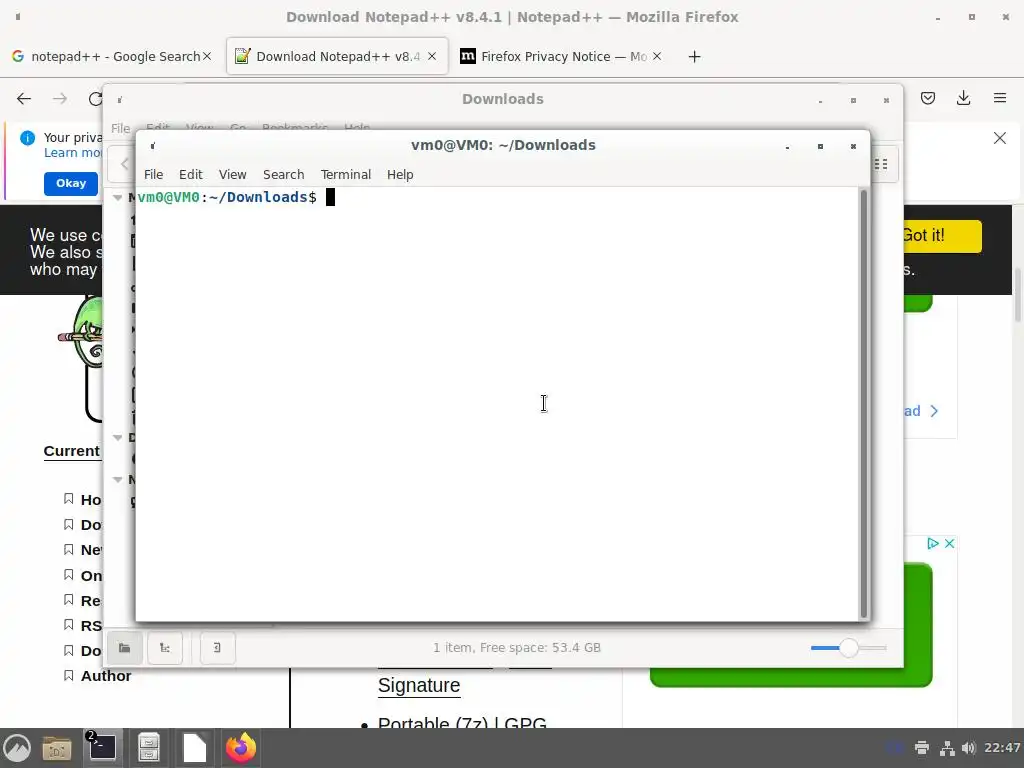Screen dimensions: 1024x768
Task: Open the Search menu in the terminal
Action: [283, 174]
